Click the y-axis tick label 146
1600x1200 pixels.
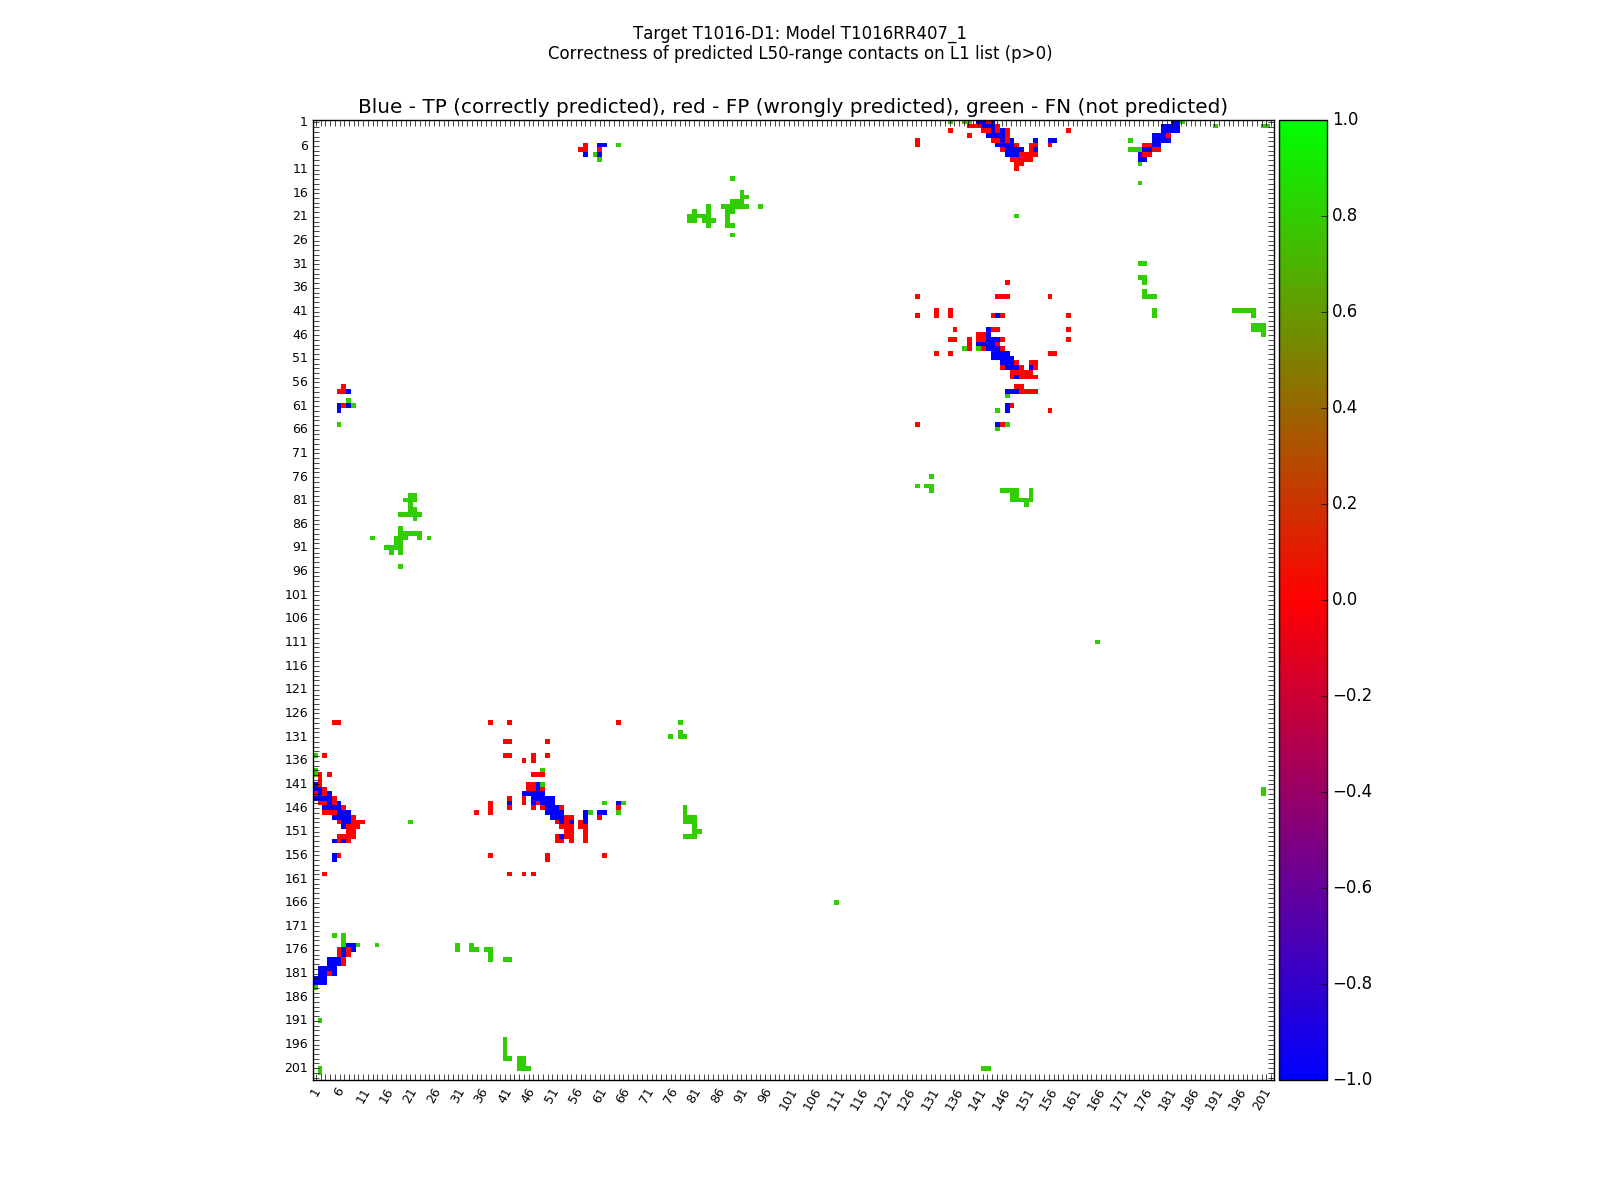pyautogui.click(x=295, y=807)
